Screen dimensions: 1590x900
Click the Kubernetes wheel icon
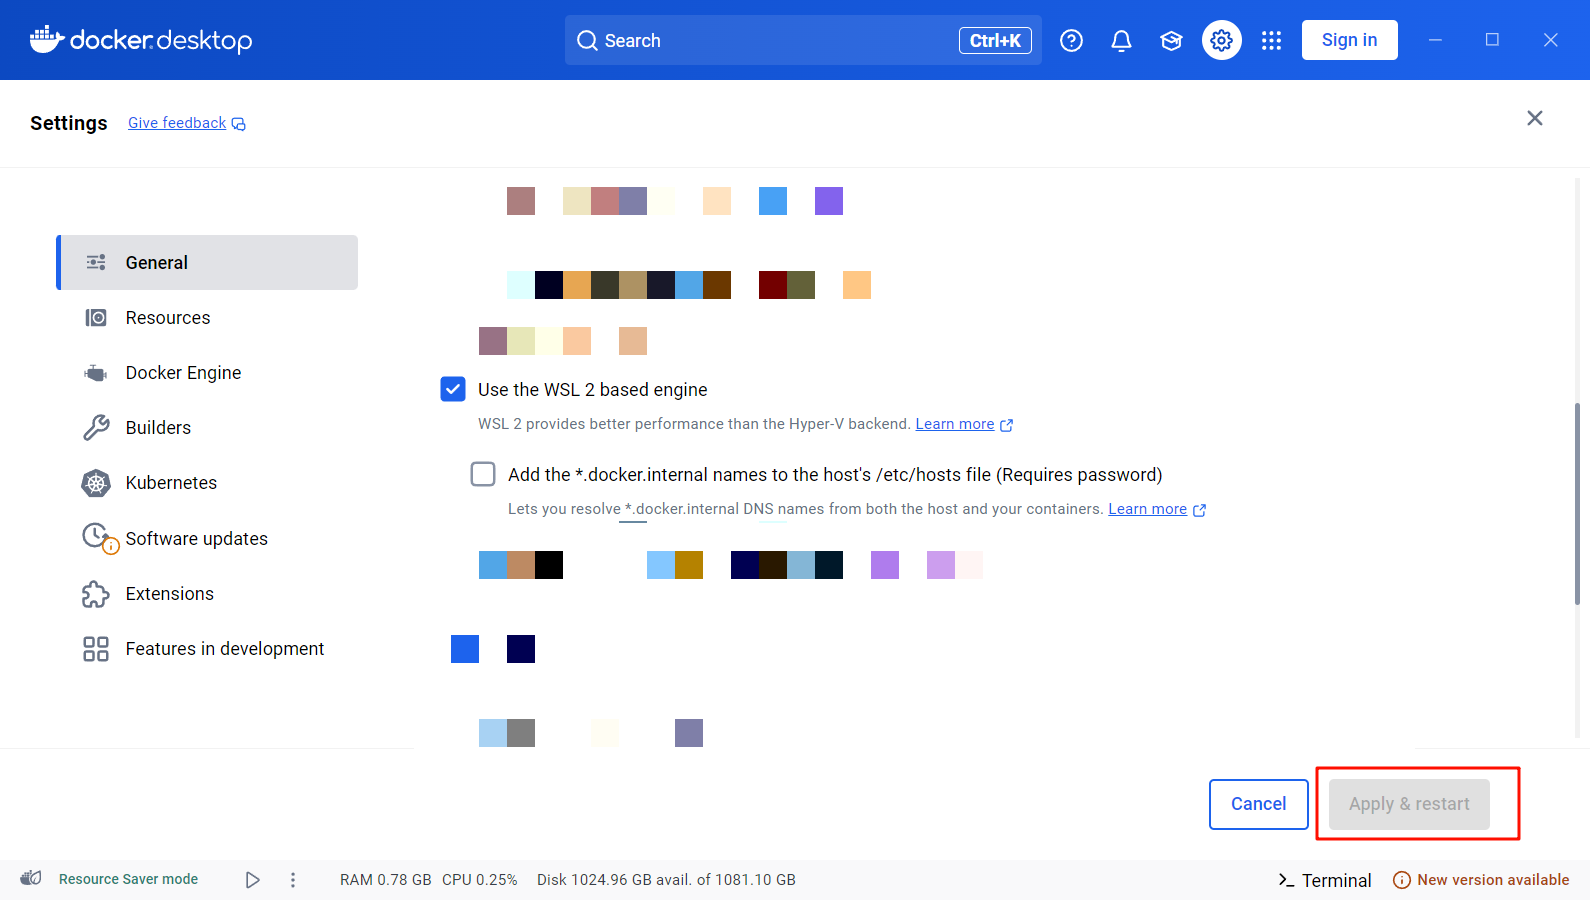click(x=96, y=483)
